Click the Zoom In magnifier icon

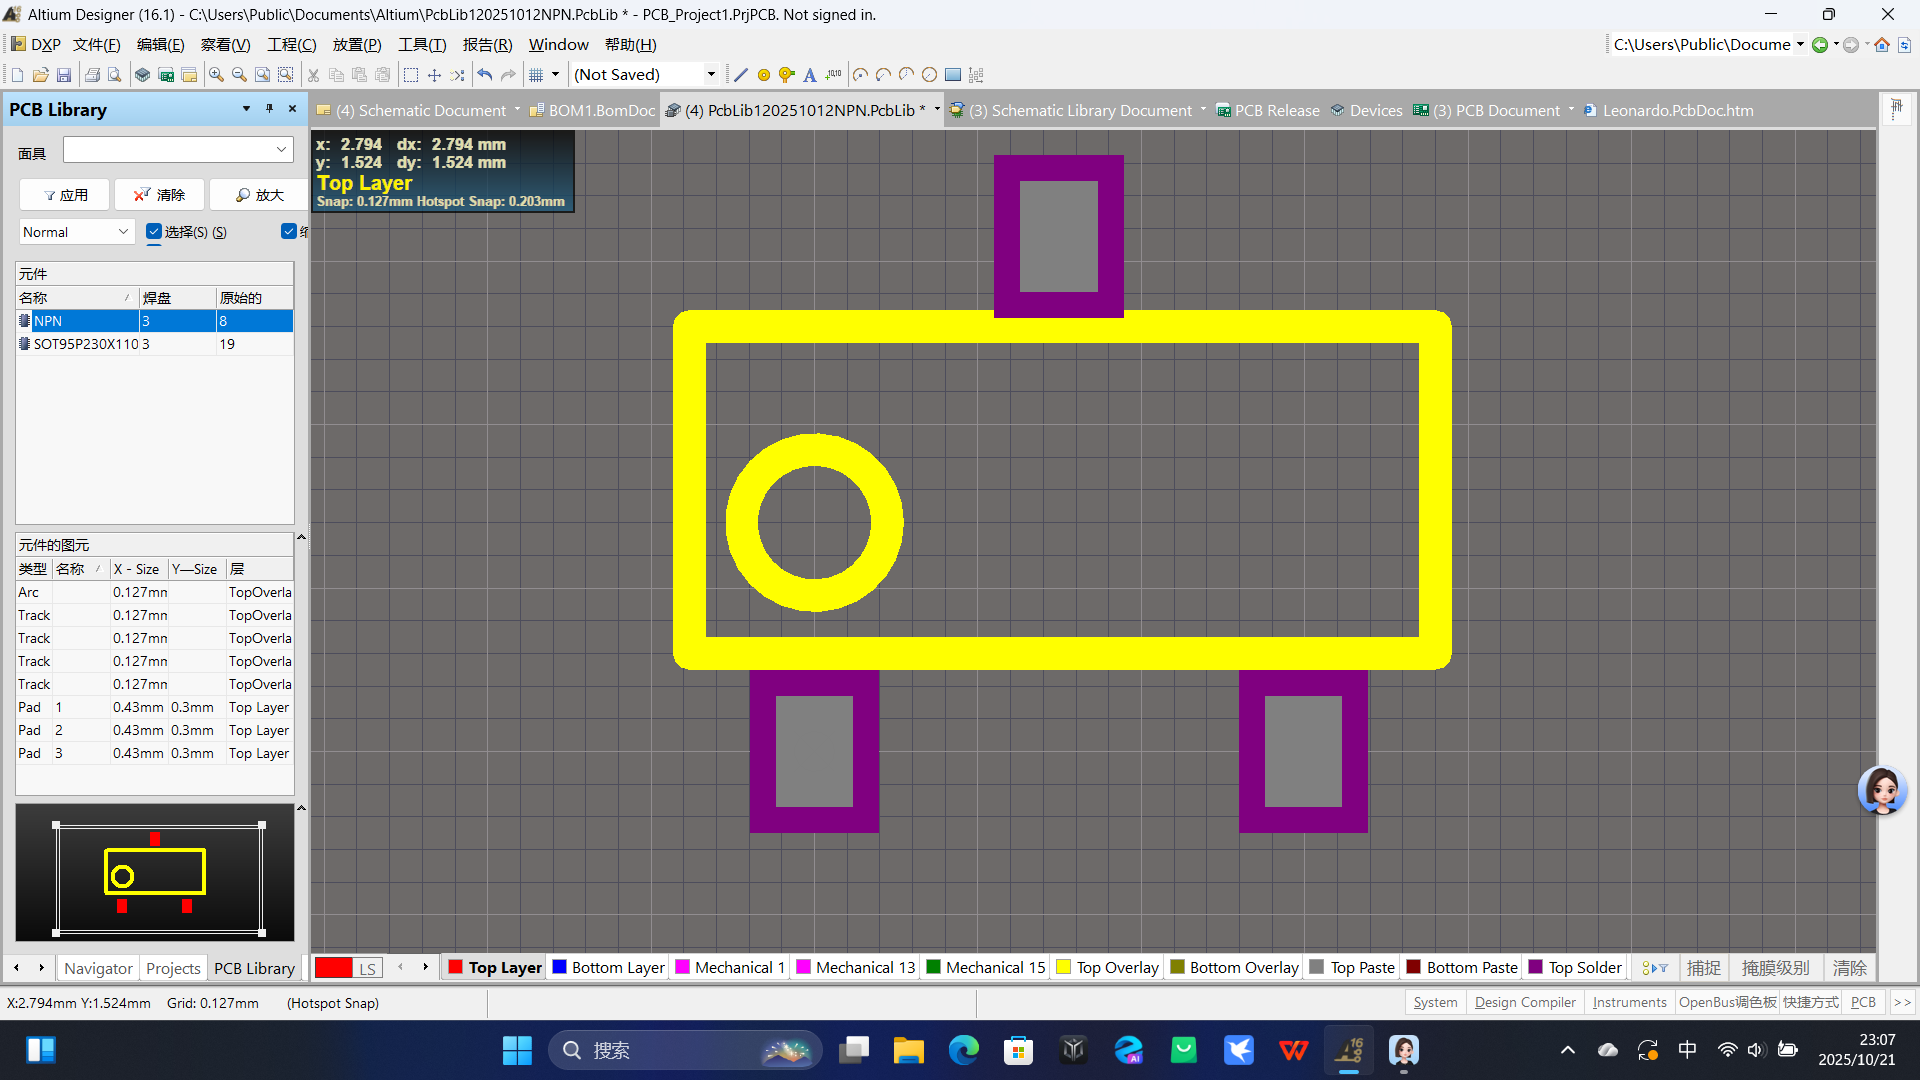pyautogui.click(x=216, y=75)
